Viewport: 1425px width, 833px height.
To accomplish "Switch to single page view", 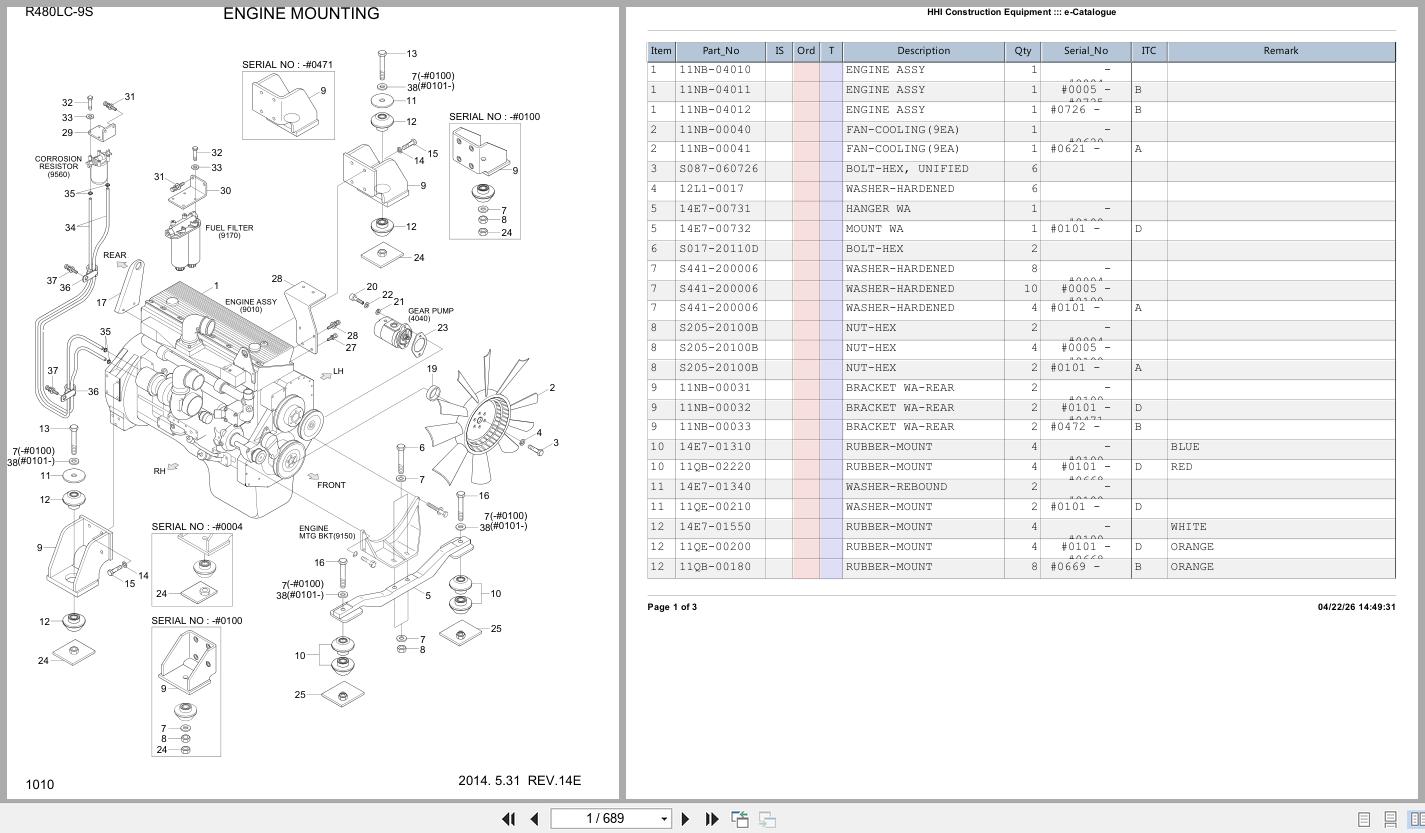I will pos(1363,819).
